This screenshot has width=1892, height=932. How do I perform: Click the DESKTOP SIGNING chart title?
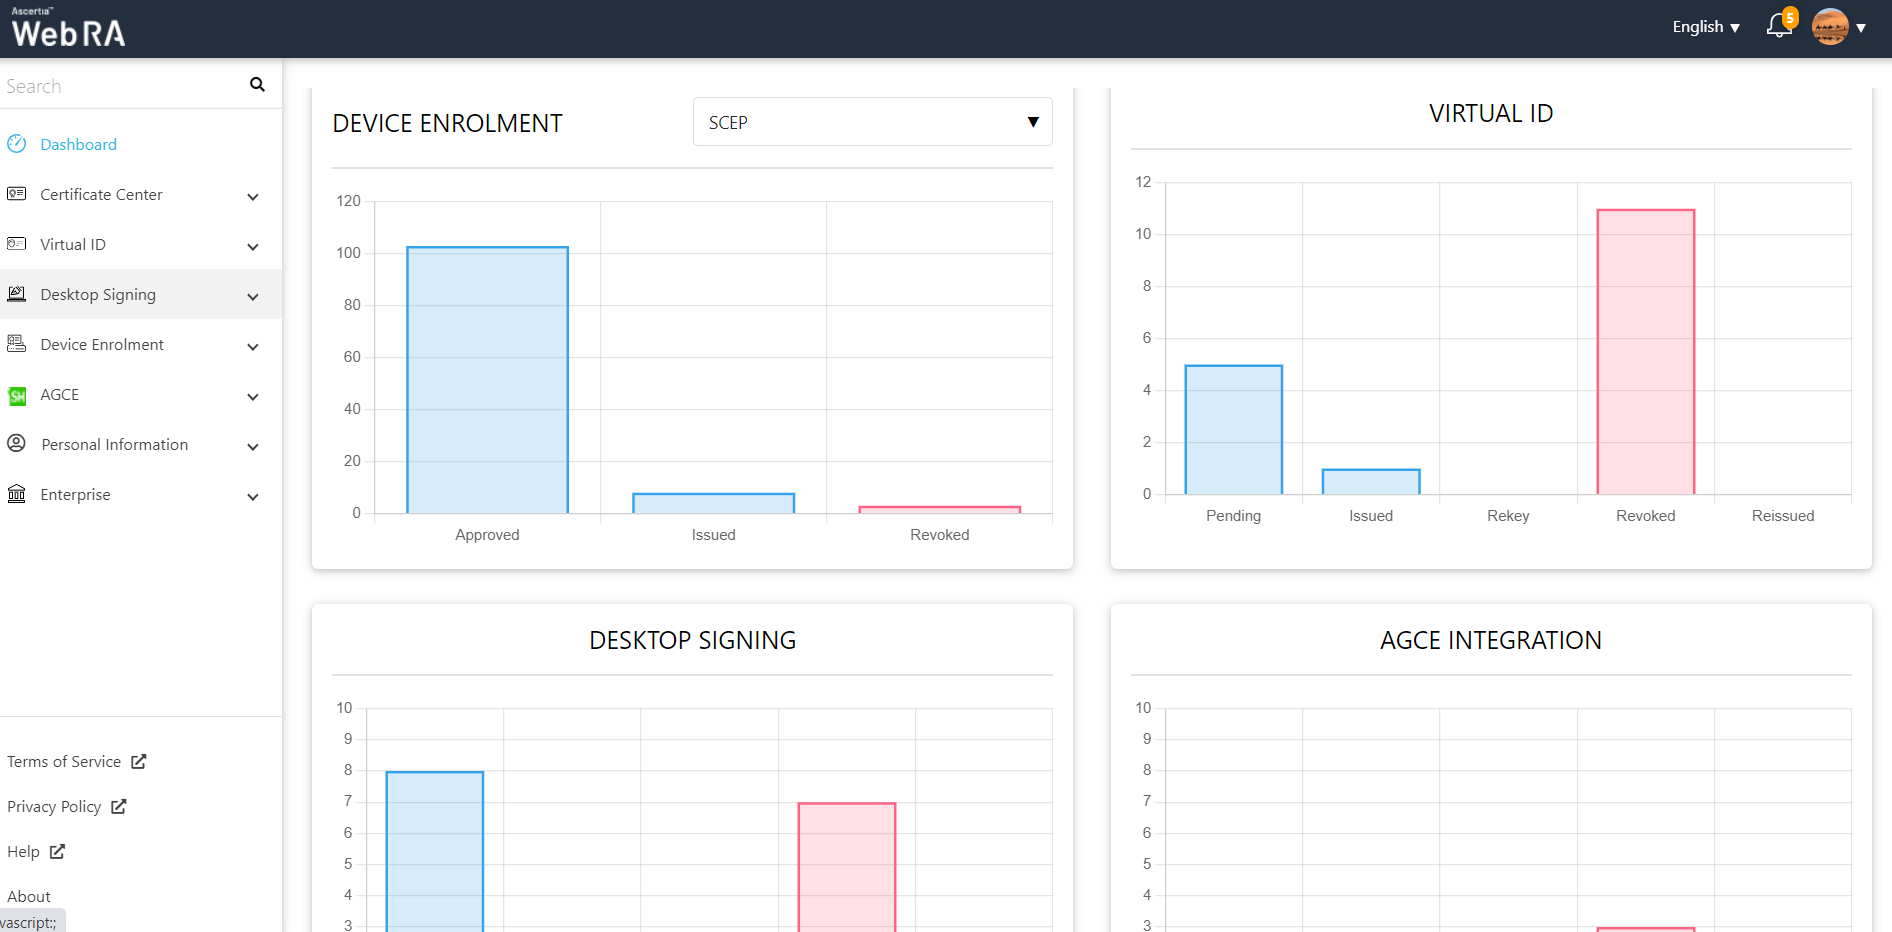(x=693, y=640)
